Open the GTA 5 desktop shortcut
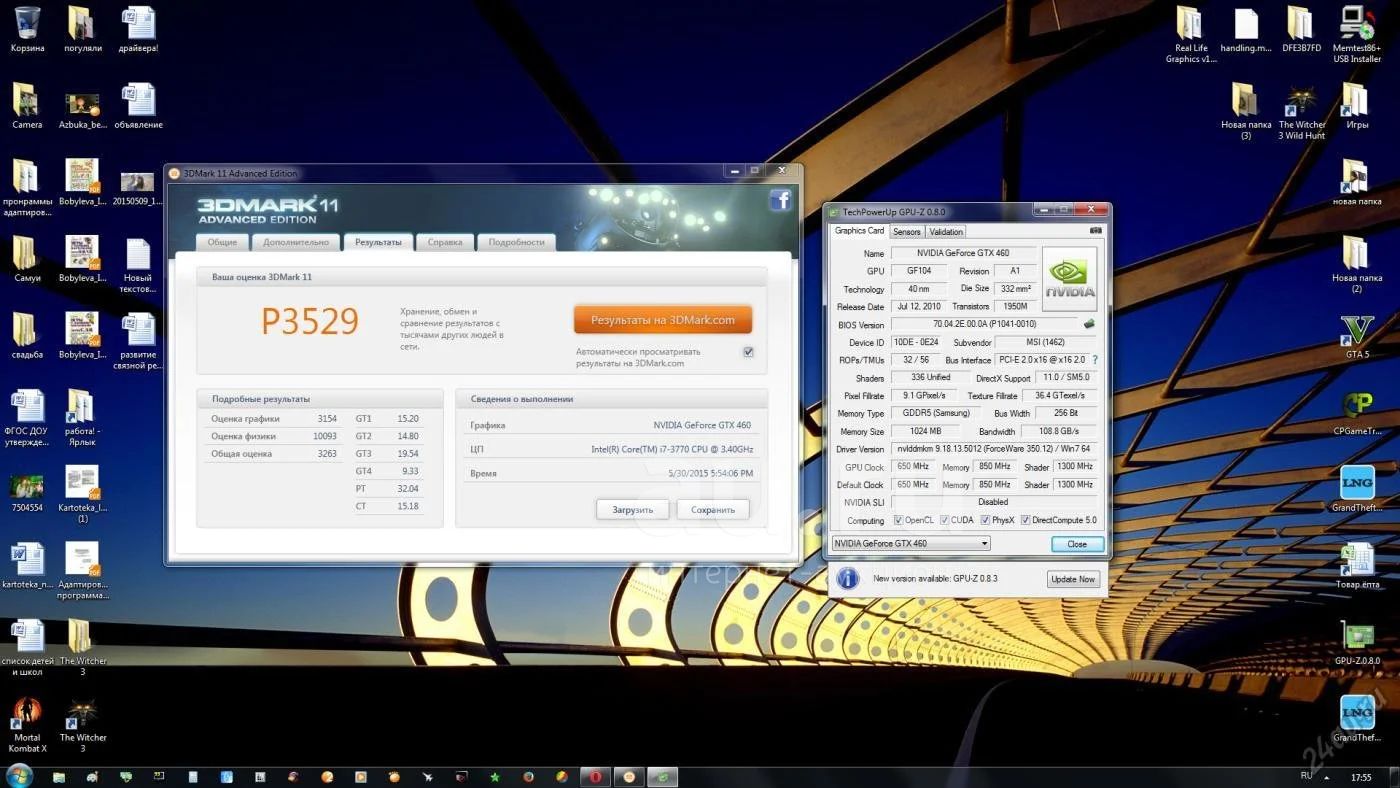Image resolution: width=1400 pixels, height=788 pixels. (1357, 330)
